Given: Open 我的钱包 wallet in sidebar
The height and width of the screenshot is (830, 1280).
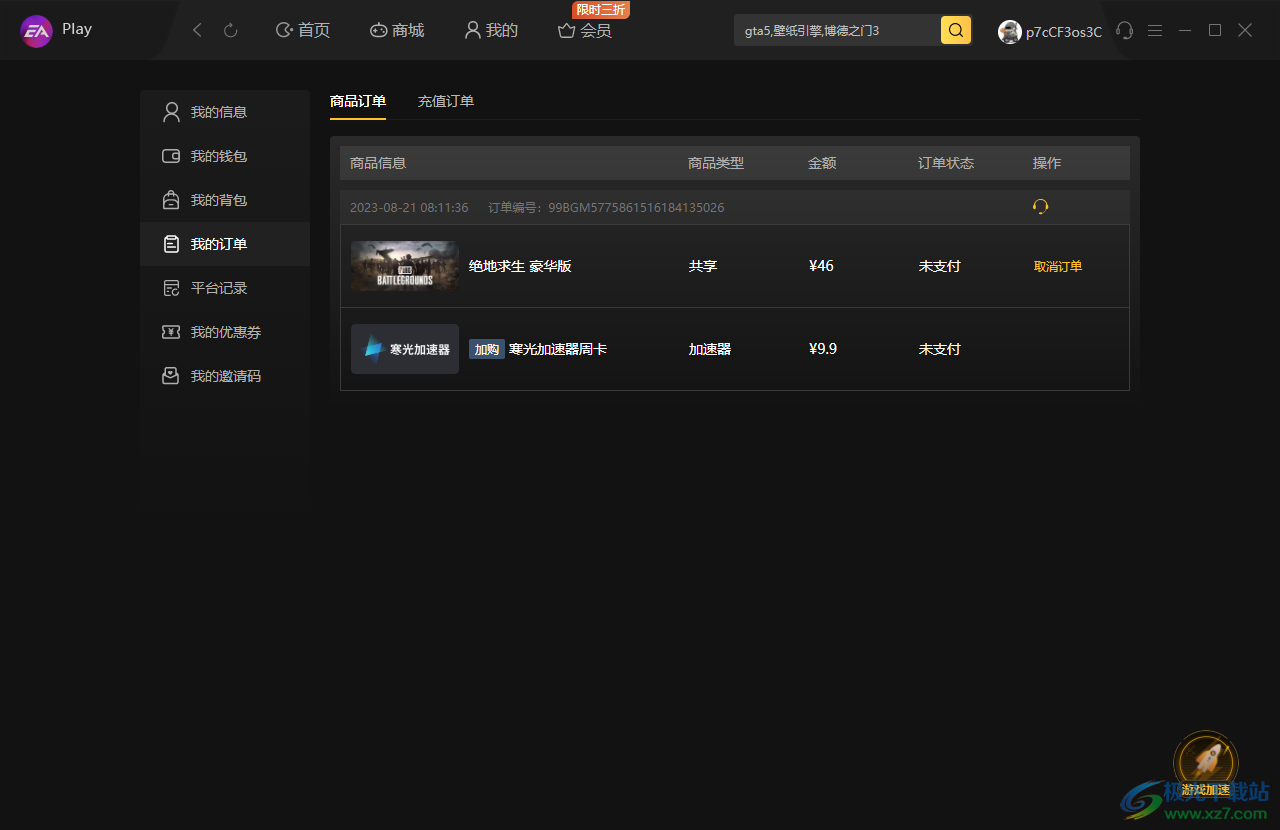Looking at the screenshot, I should (x=225, y=156).
